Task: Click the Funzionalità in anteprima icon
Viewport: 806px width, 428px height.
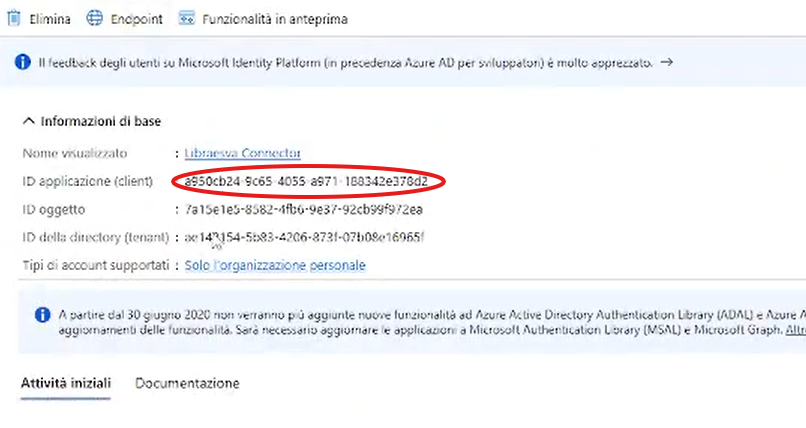Action: pos(186,17)
